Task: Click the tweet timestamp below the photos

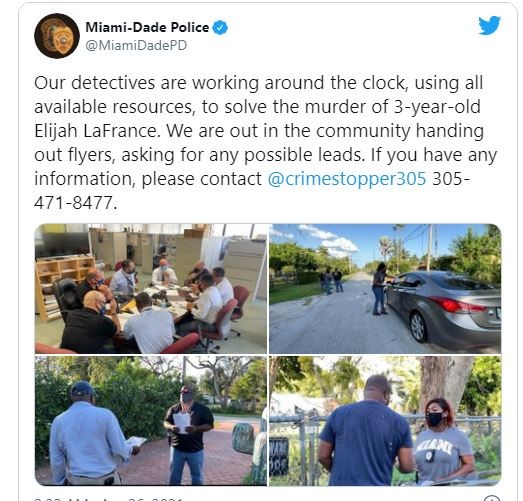Action: pyautogui.click(x=108, y=499)
